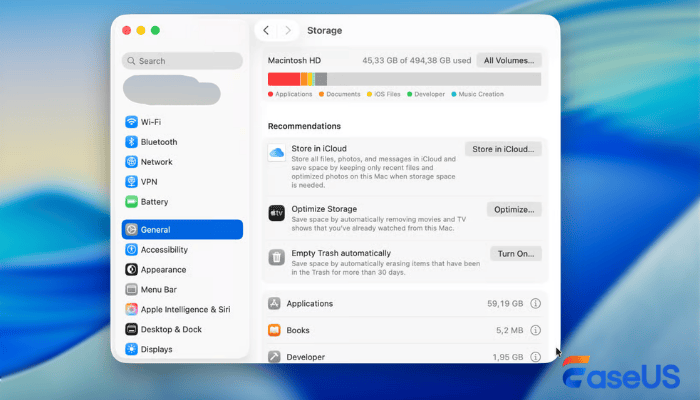
Task: Show info for Applications storage
Action: (x=535, y=304)
